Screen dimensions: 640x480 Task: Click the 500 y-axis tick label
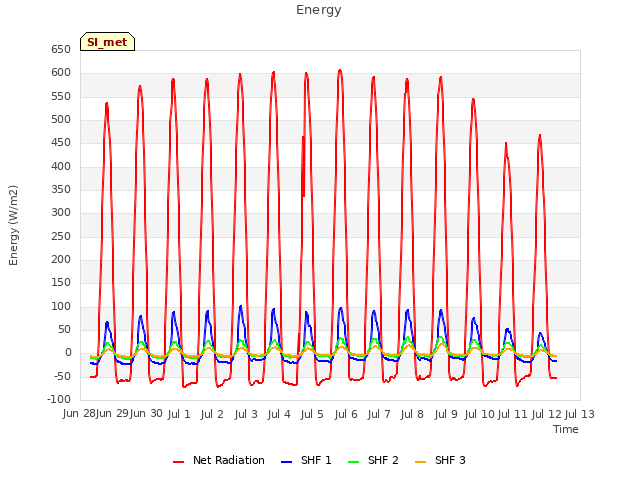[x=61, y=120]
